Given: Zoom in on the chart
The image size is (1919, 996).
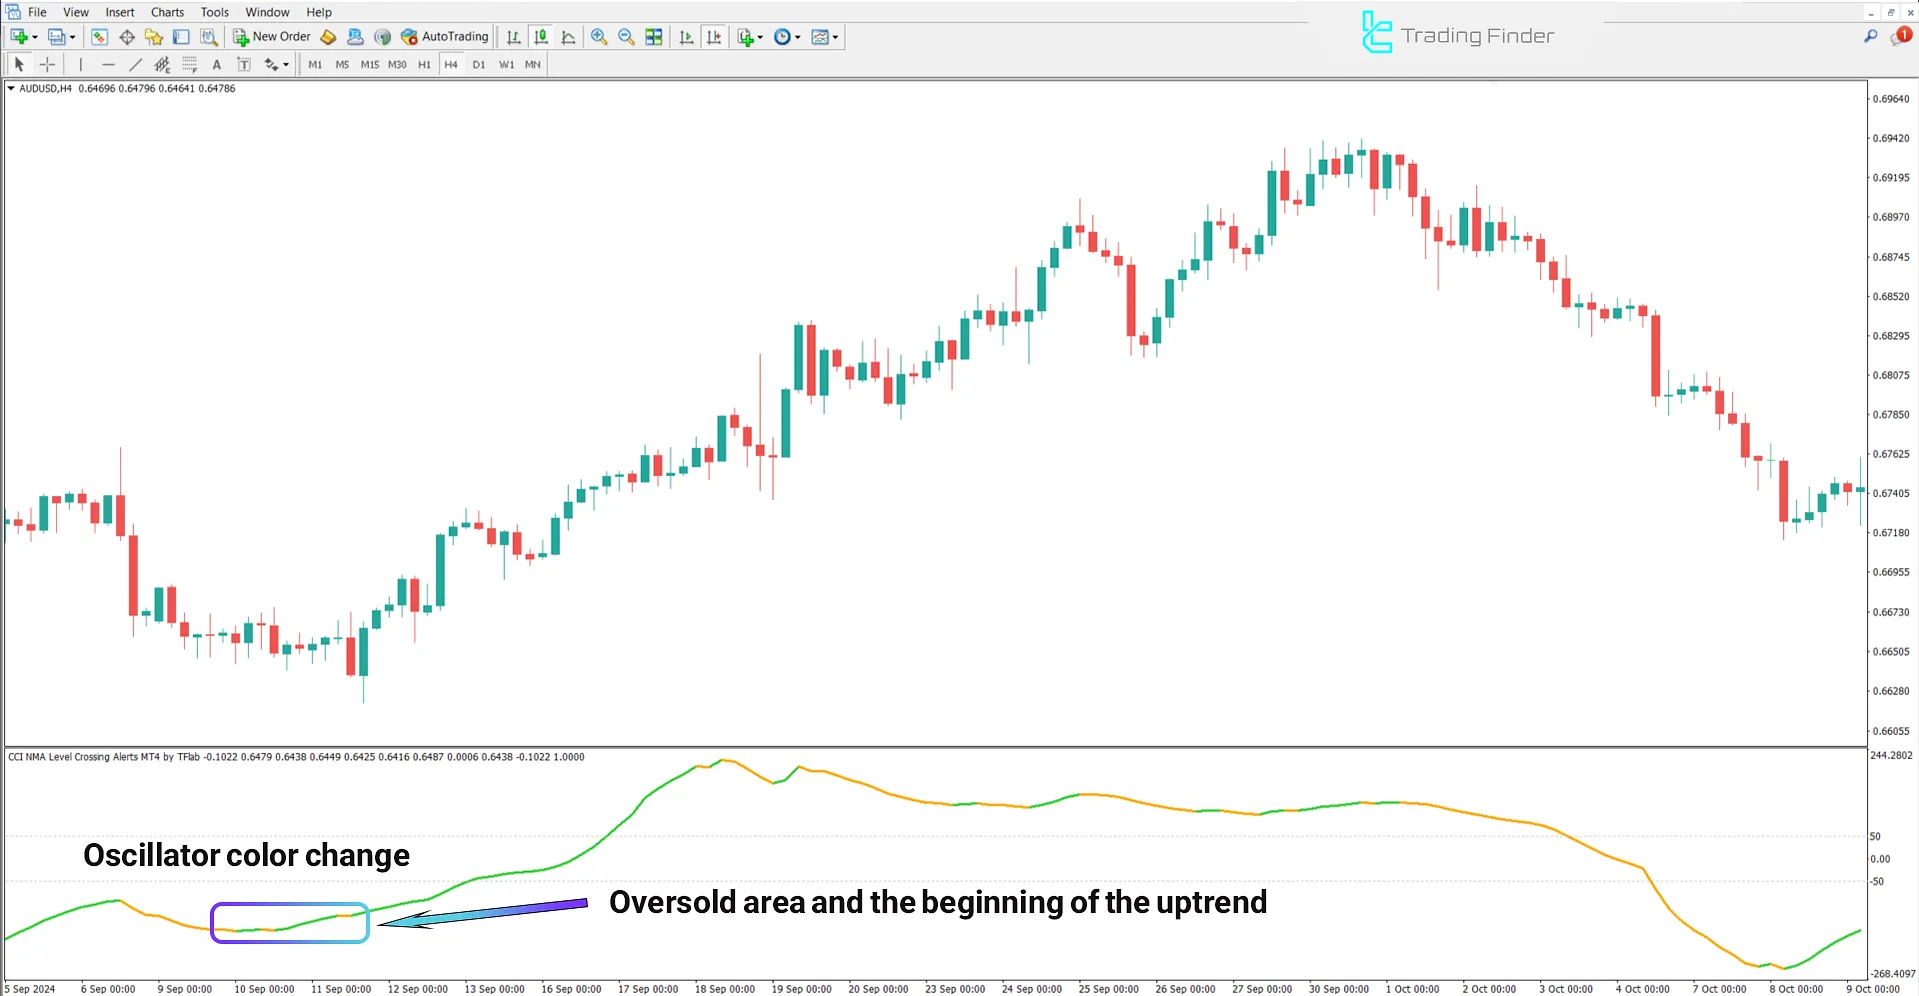Looking at the screenshot, I should pyautogui.click(x=599, y=36).
